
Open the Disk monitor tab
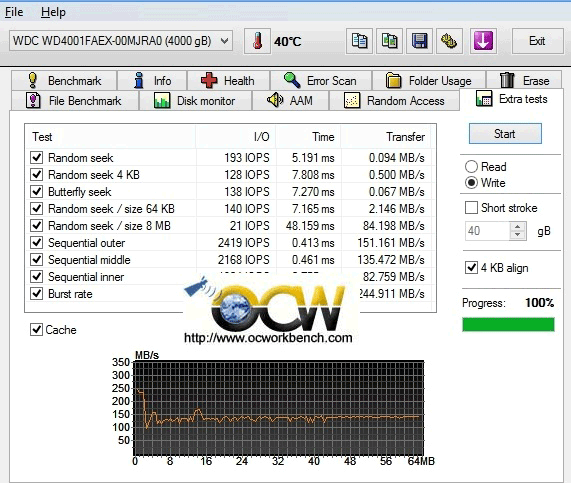pos(196,101)
